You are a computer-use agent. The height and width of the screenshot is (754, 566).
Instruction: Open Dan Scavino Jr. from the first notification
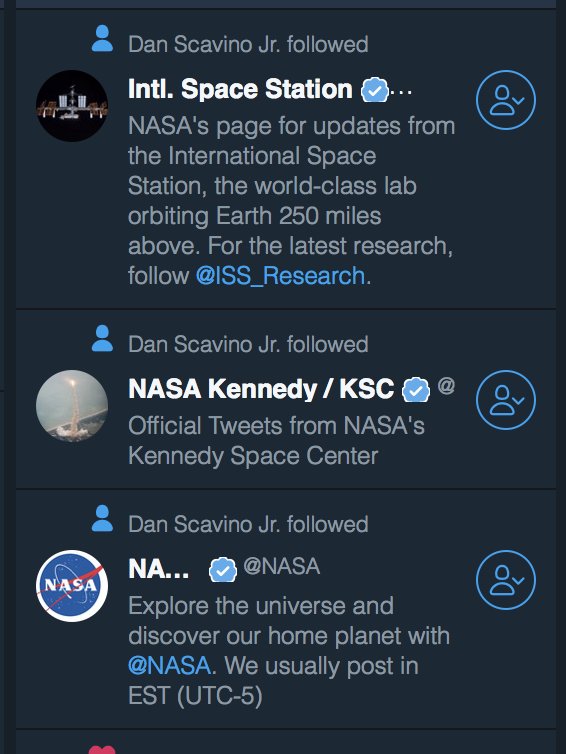(x=205, y=45)
